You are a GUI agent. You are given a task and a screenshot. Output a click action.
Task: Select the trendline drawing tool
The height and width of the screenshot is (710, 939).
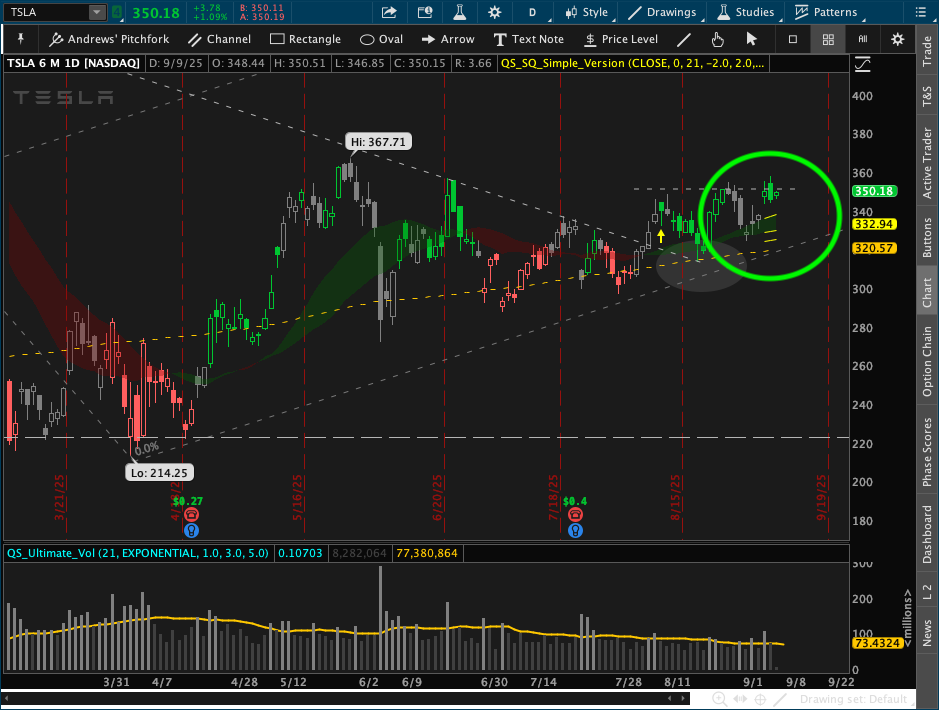683,40
